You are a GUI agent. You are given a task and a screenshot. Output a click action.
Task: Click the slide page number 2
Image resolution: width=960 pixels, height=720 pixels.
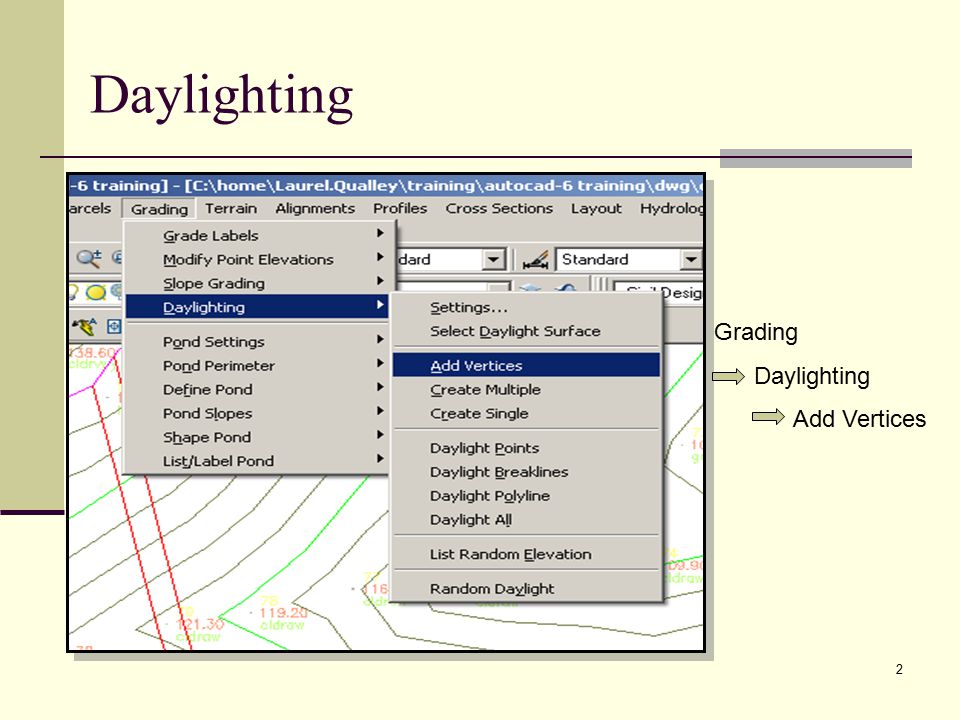[x=899, y=669]
